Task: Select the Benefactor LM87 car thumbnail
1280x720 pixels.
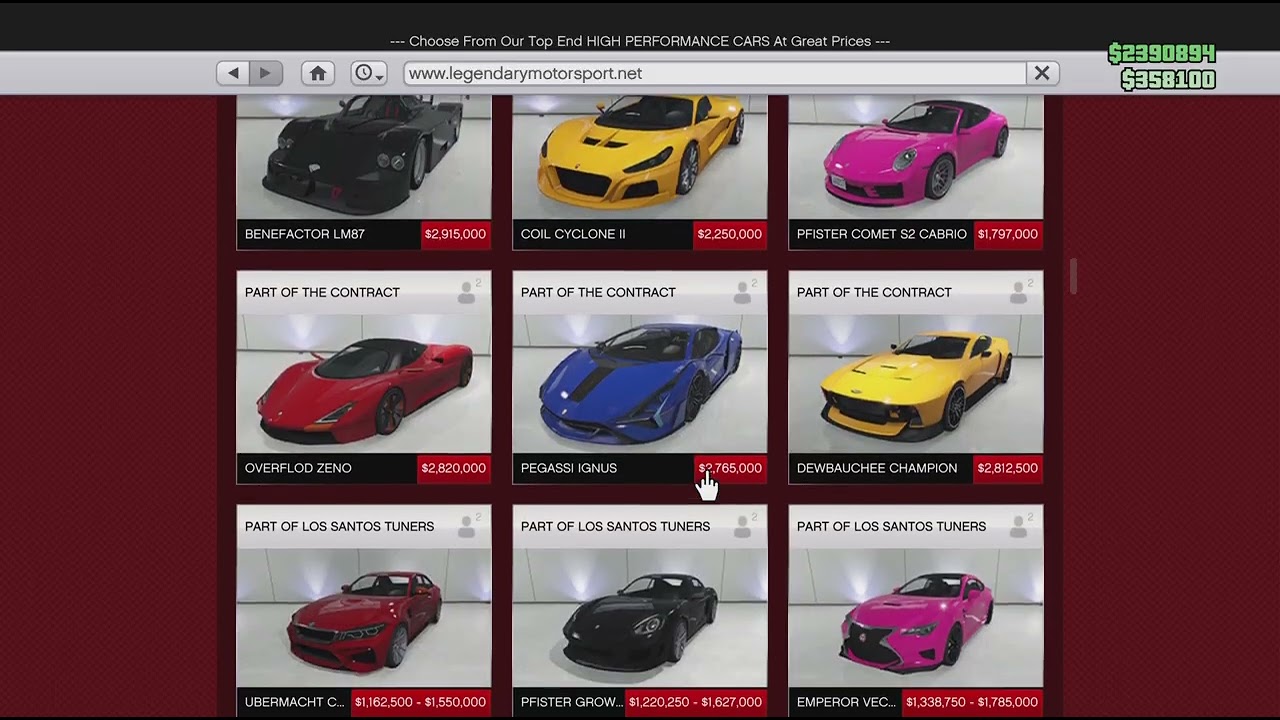Action: 364,157
